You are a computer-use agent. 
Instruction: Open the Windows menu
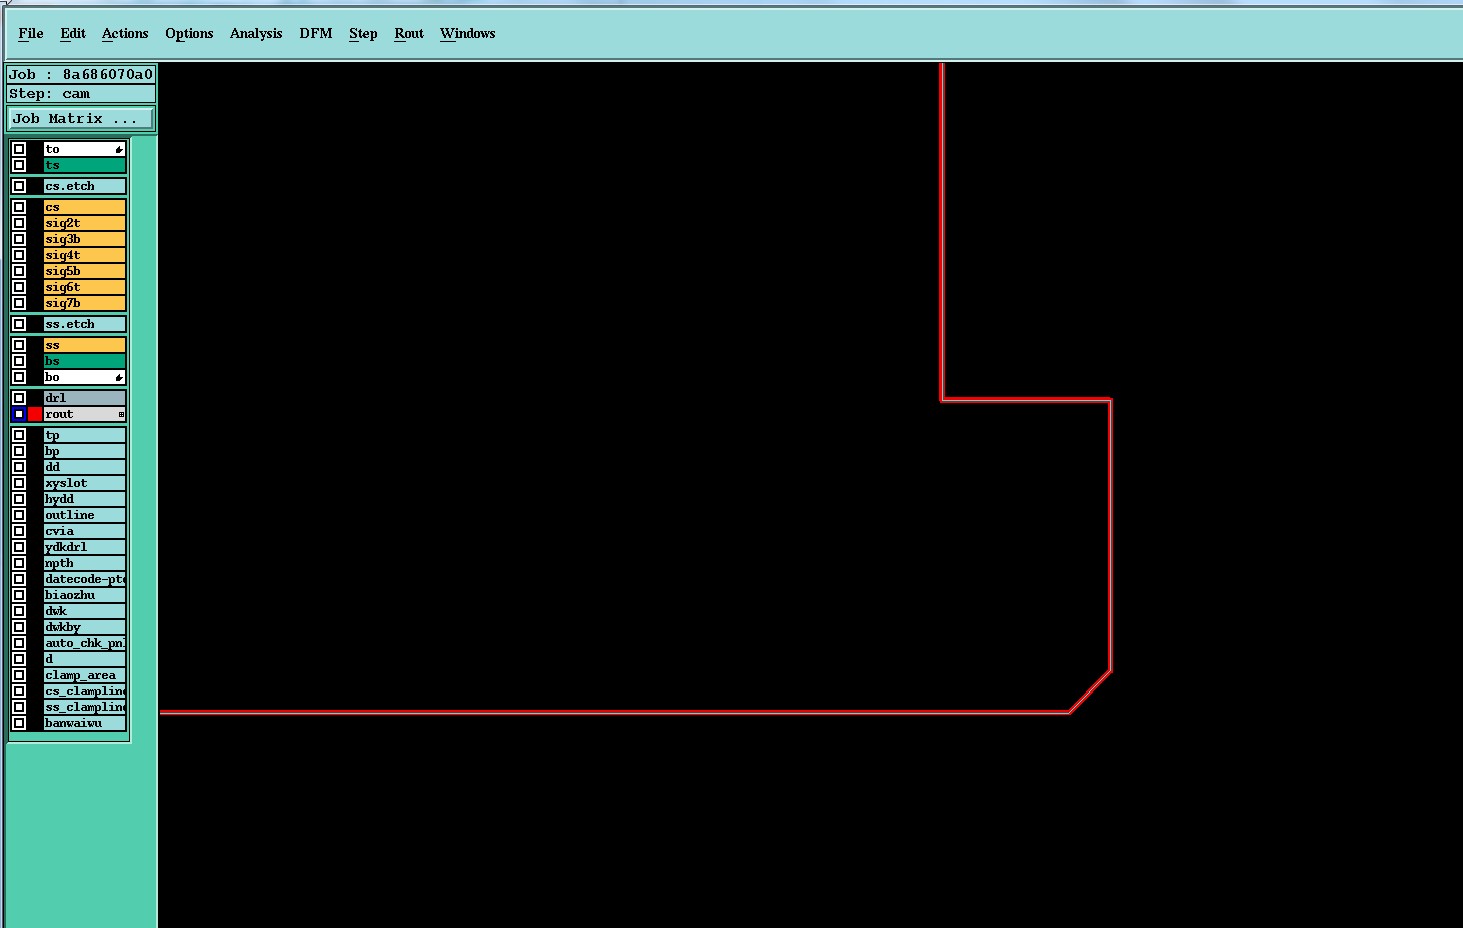pos(468,33)
